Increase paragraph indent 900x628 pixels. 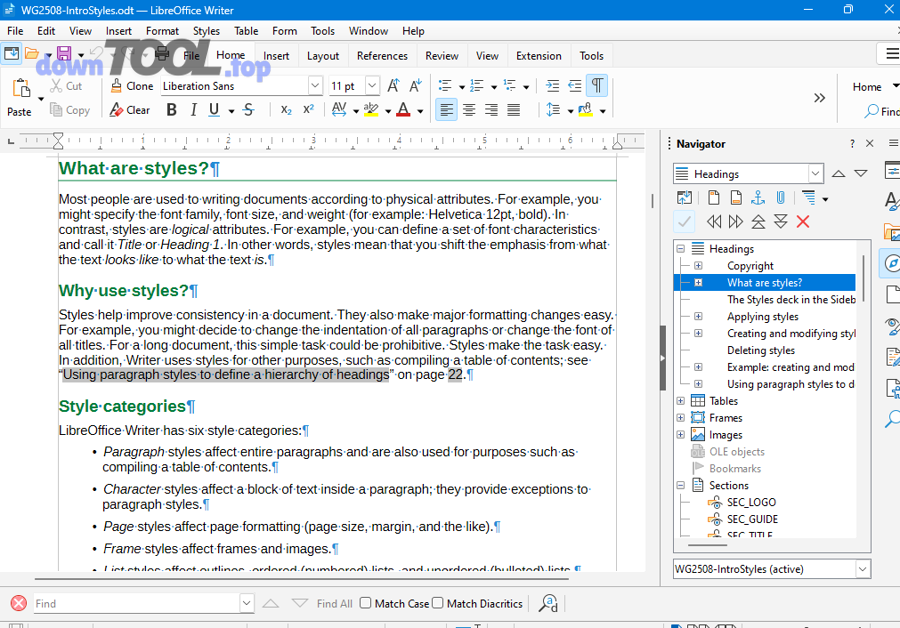tap(553, 86)
